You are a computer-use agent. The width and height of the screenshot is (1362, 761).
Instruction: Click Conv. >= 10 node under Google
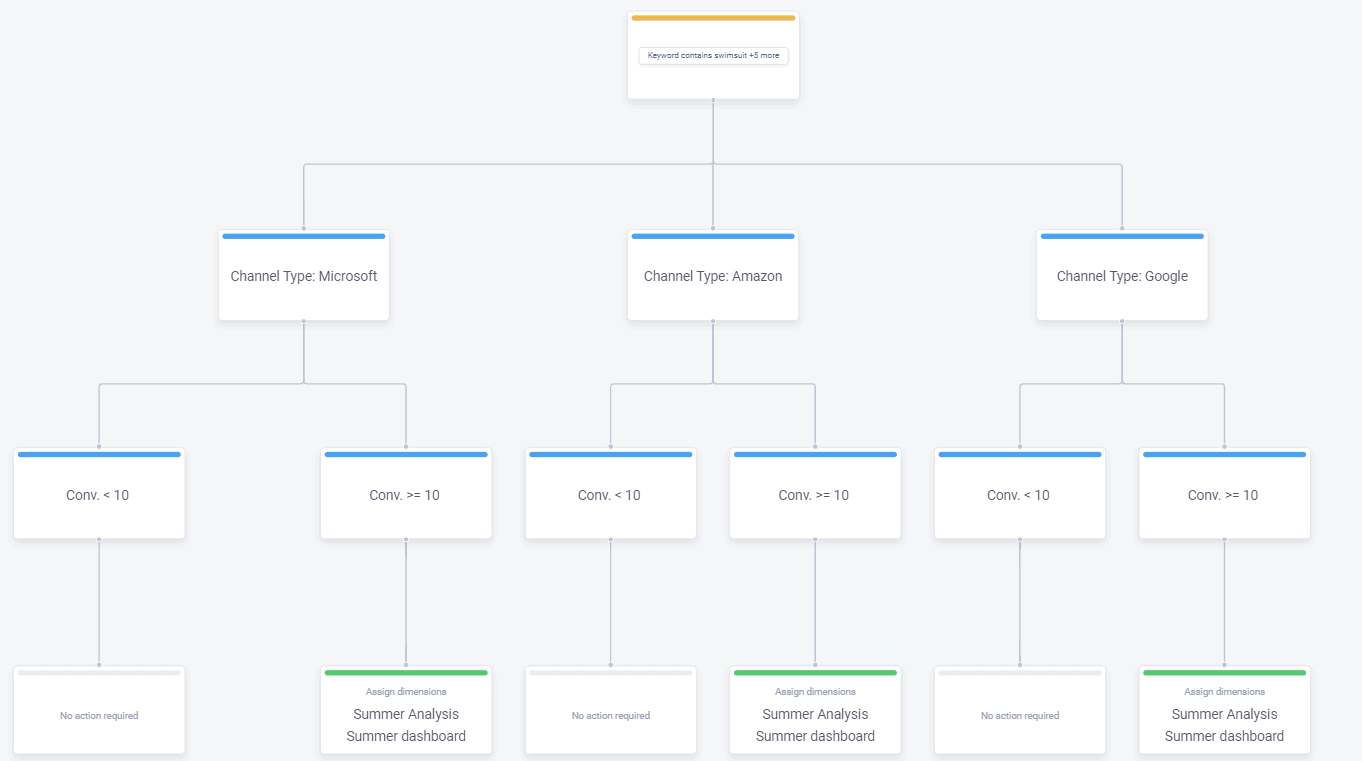1223,495
